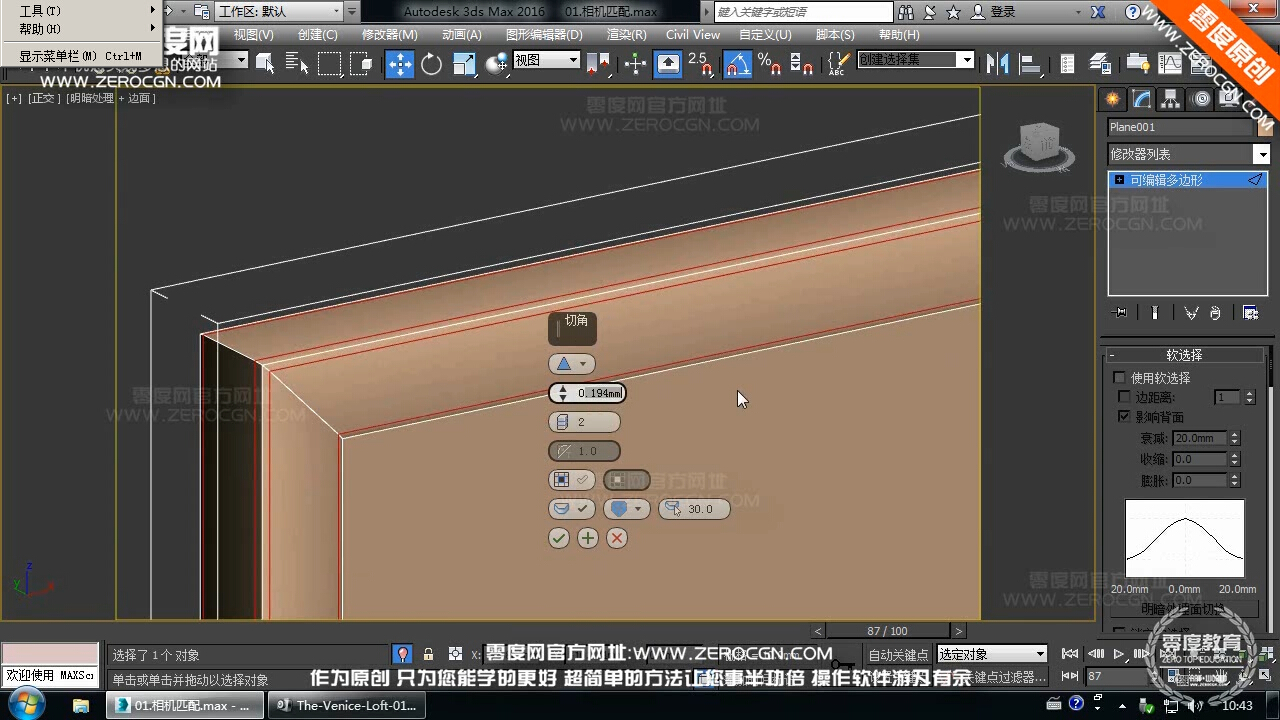1280x720 pixels.
Task: Open the 修改器列表 modifier list dropdown
Action: 1188,154
